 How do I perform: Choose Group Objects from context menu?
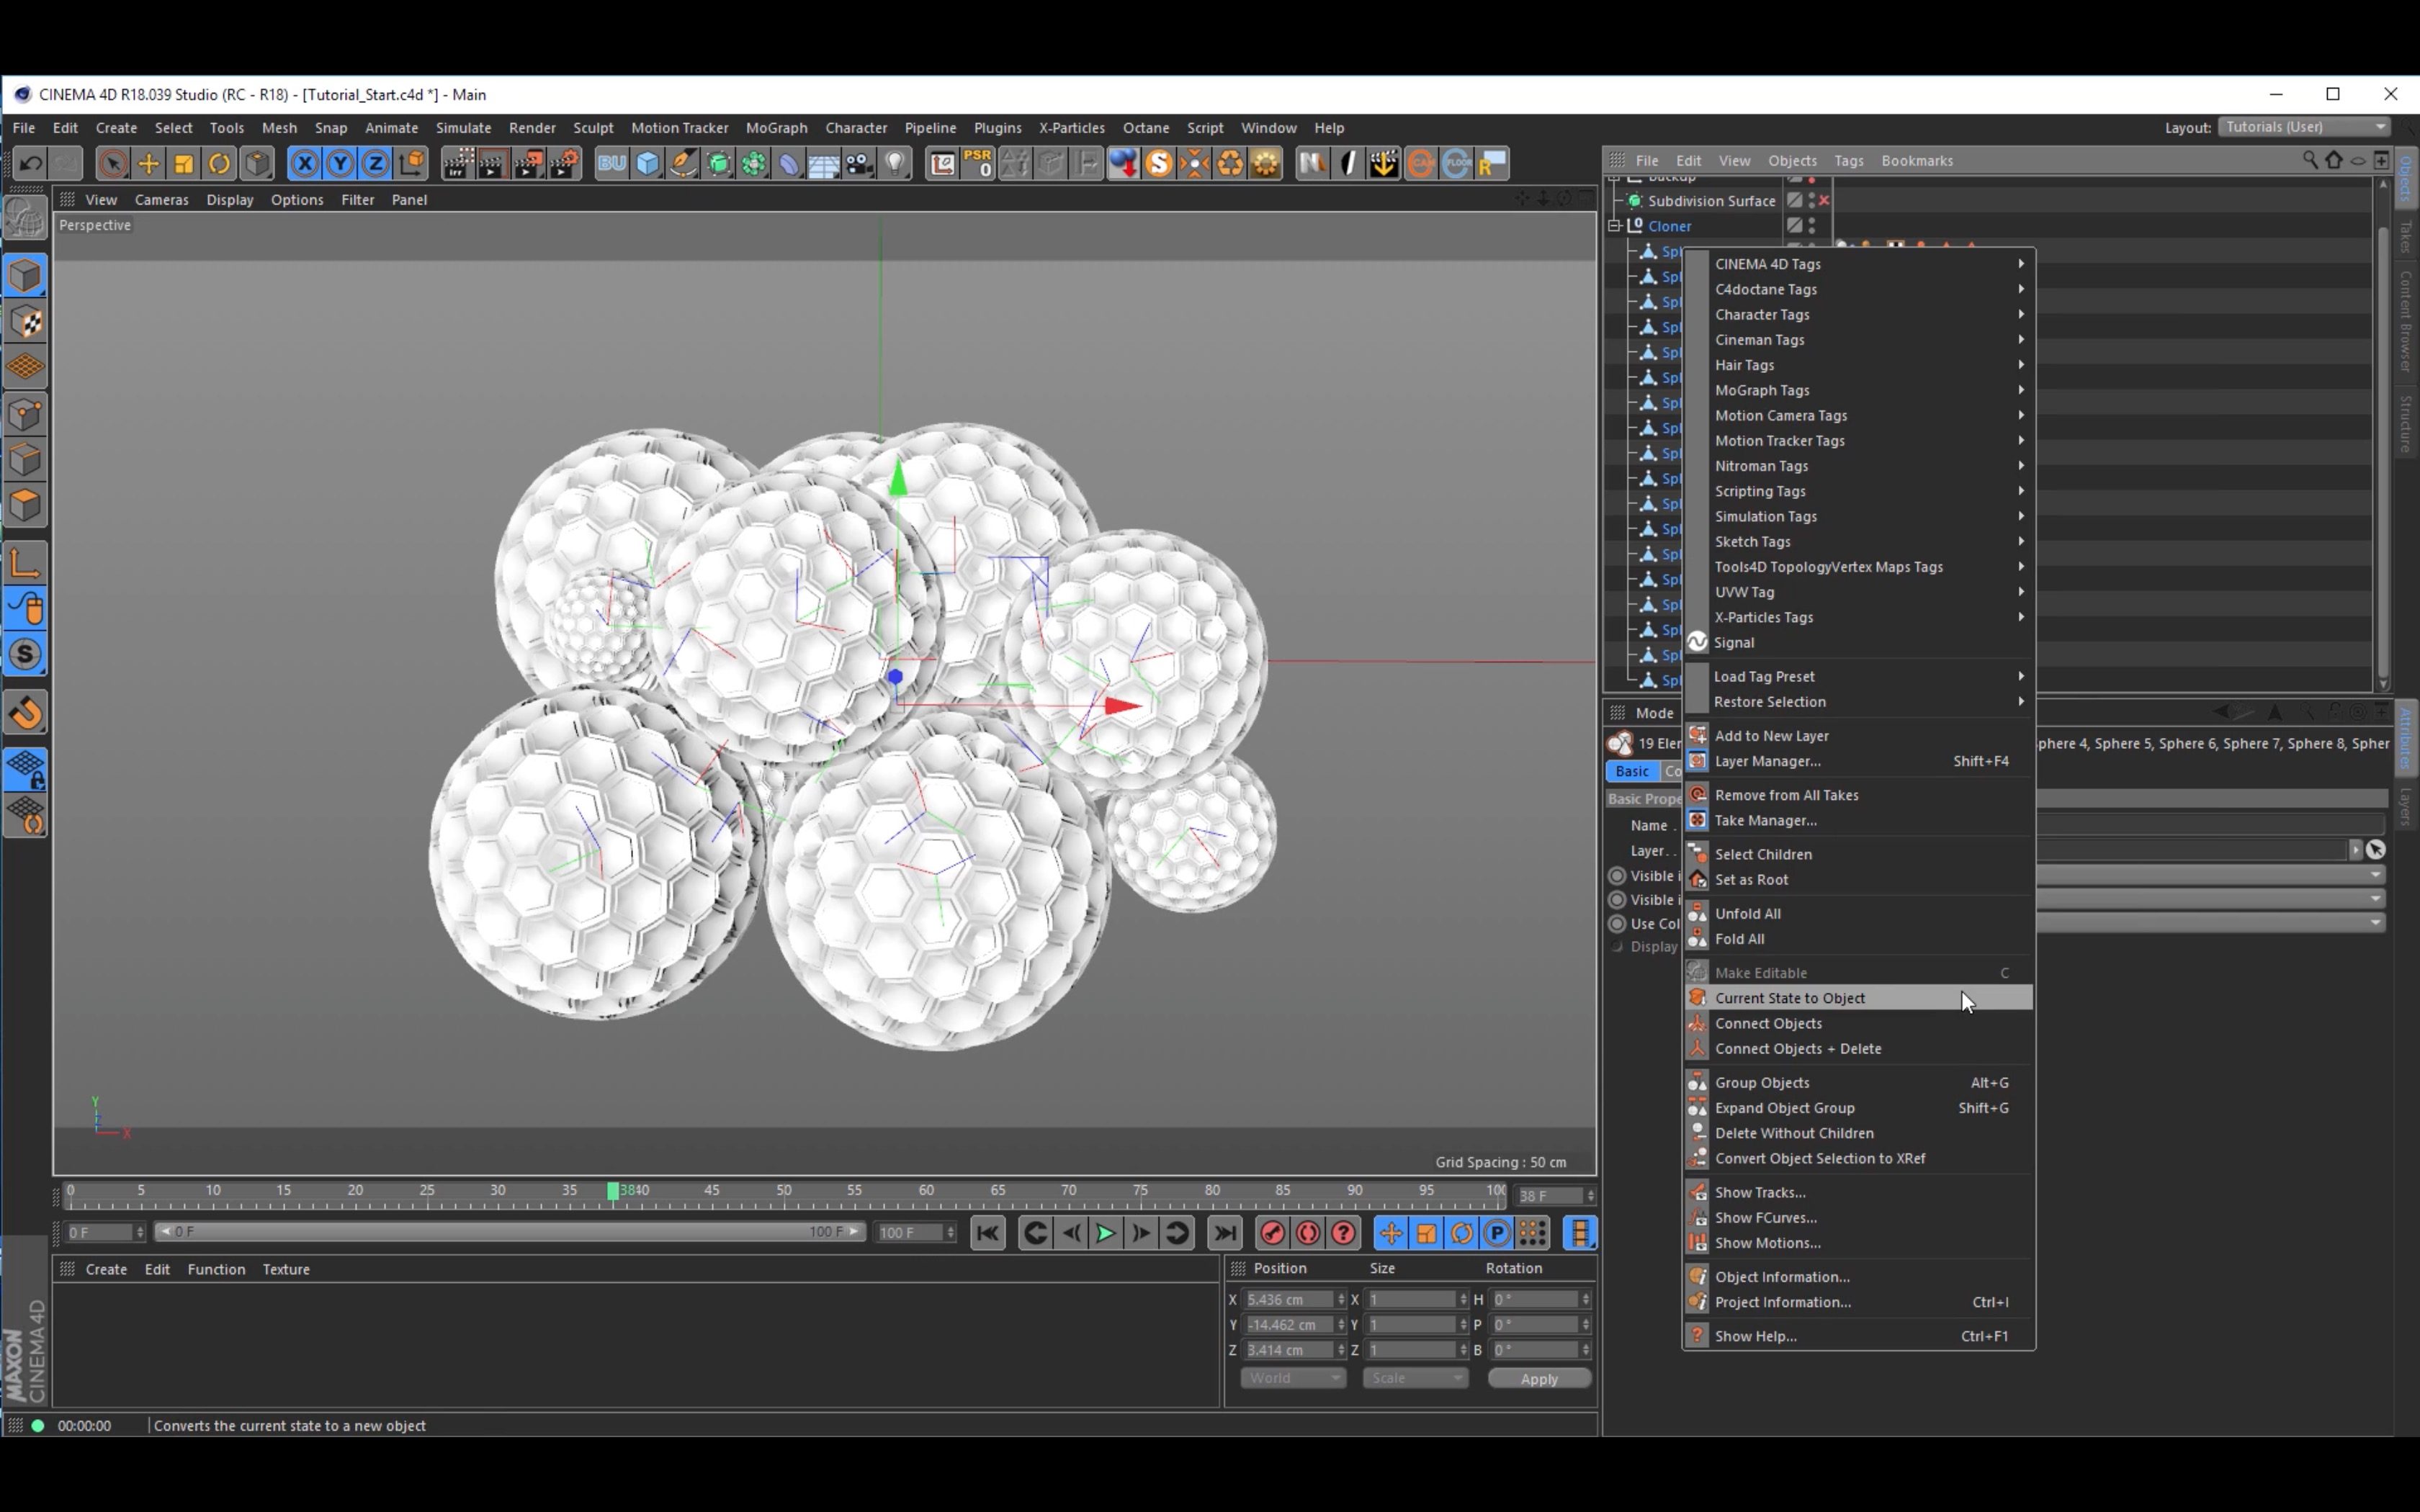1859,1082
